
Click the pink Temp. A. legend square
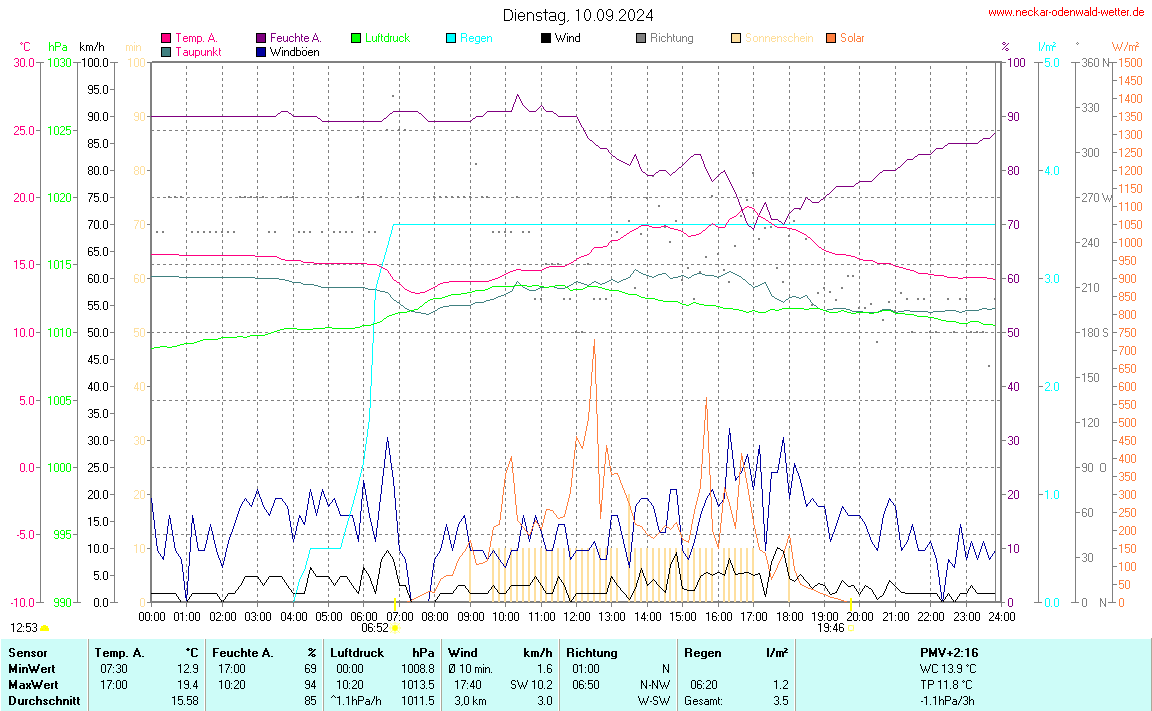[166, 38]
